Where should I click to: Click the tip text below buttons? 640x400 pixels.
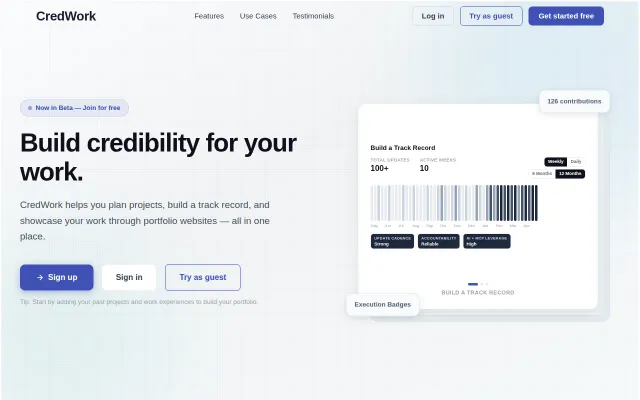click(139, 302)
